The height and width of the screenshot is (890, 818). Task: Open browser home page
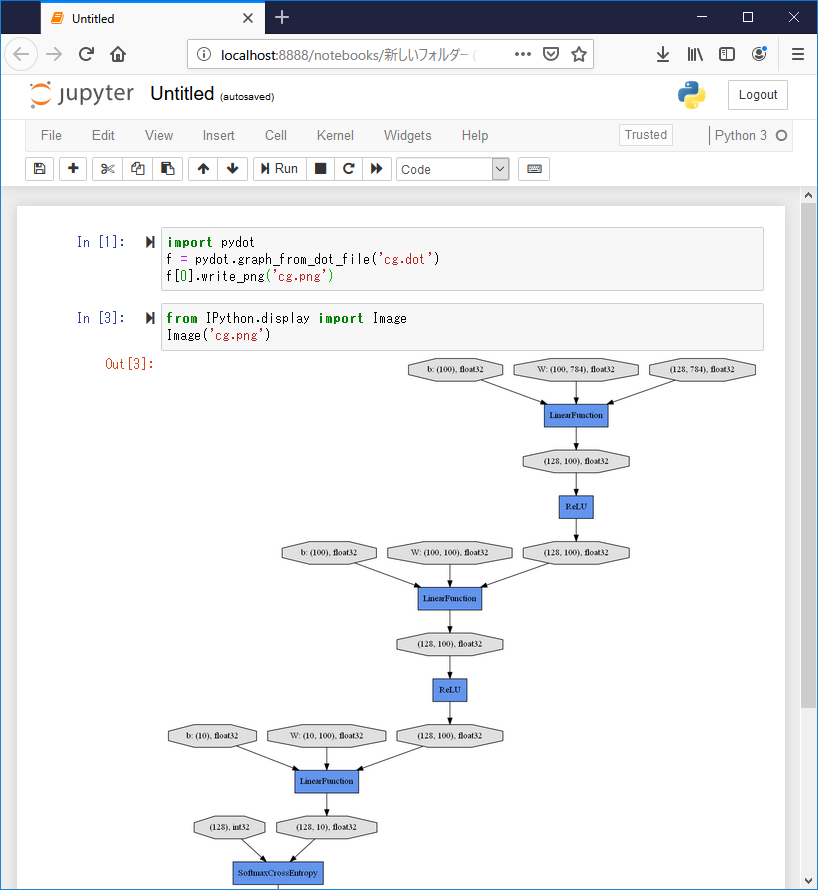point(118,54)
